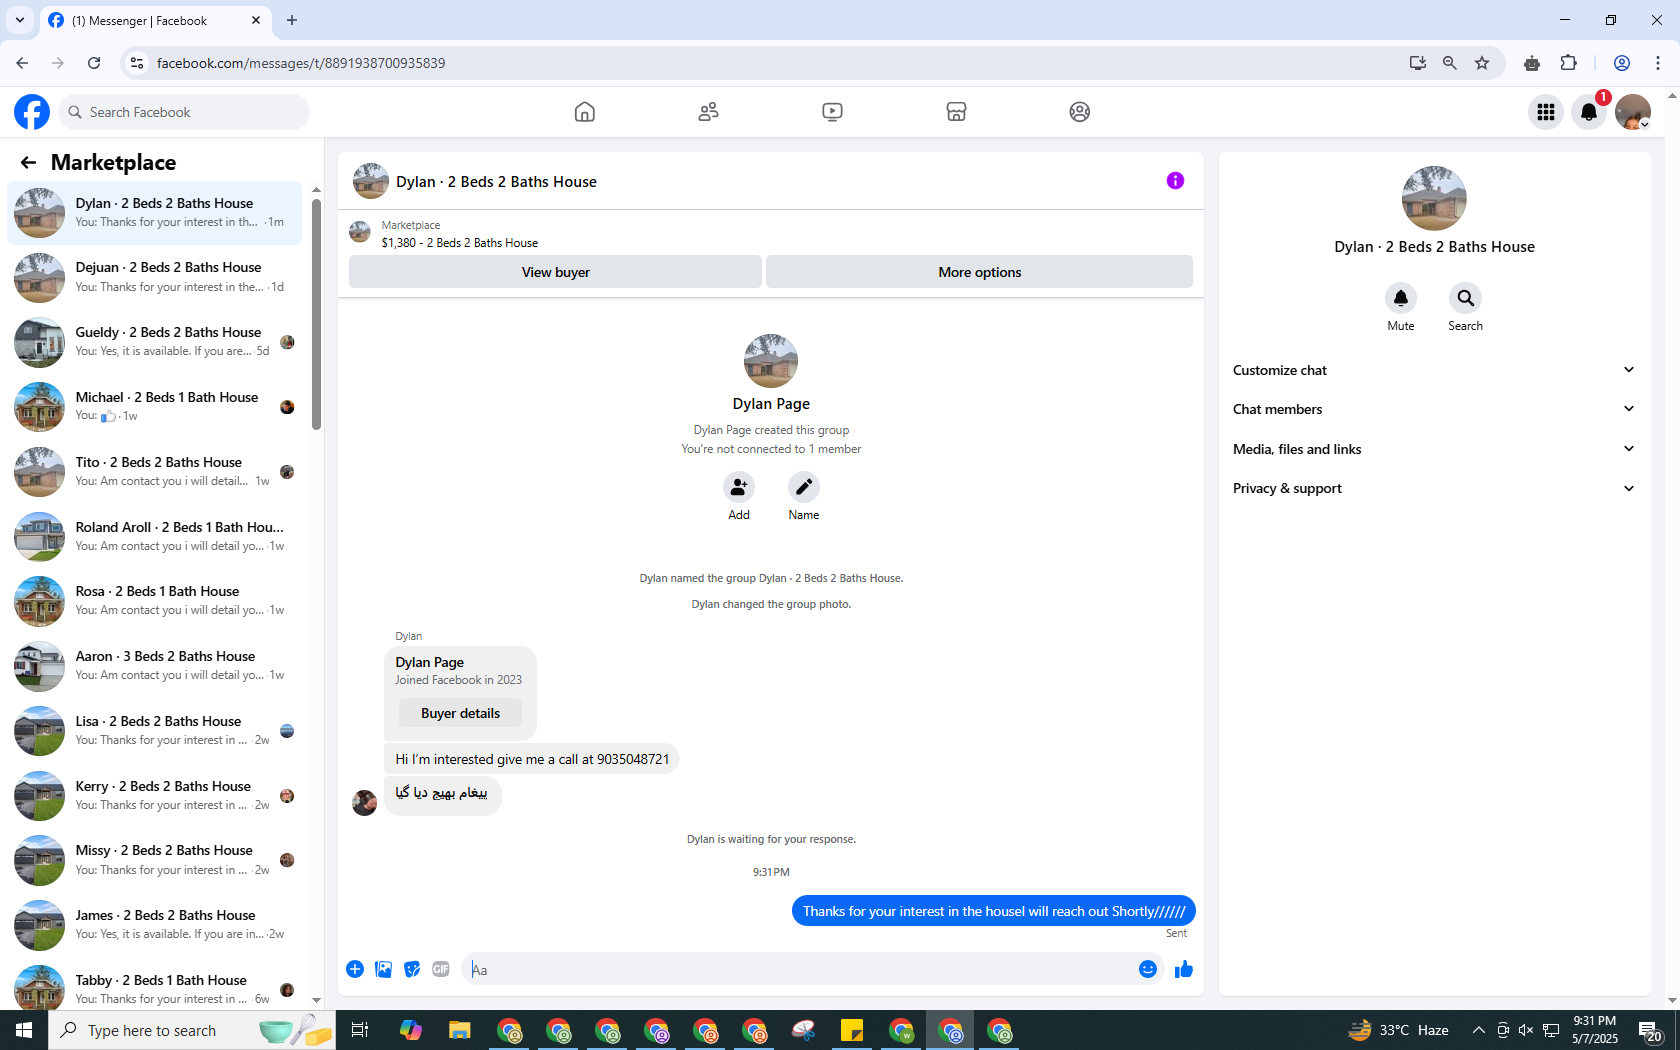Image resolution: width=1680 pixels, height=1050 pixels.
Task: Click the Dylan Page name under group photo
Action: pyautogui.click(x=771, y=404)
